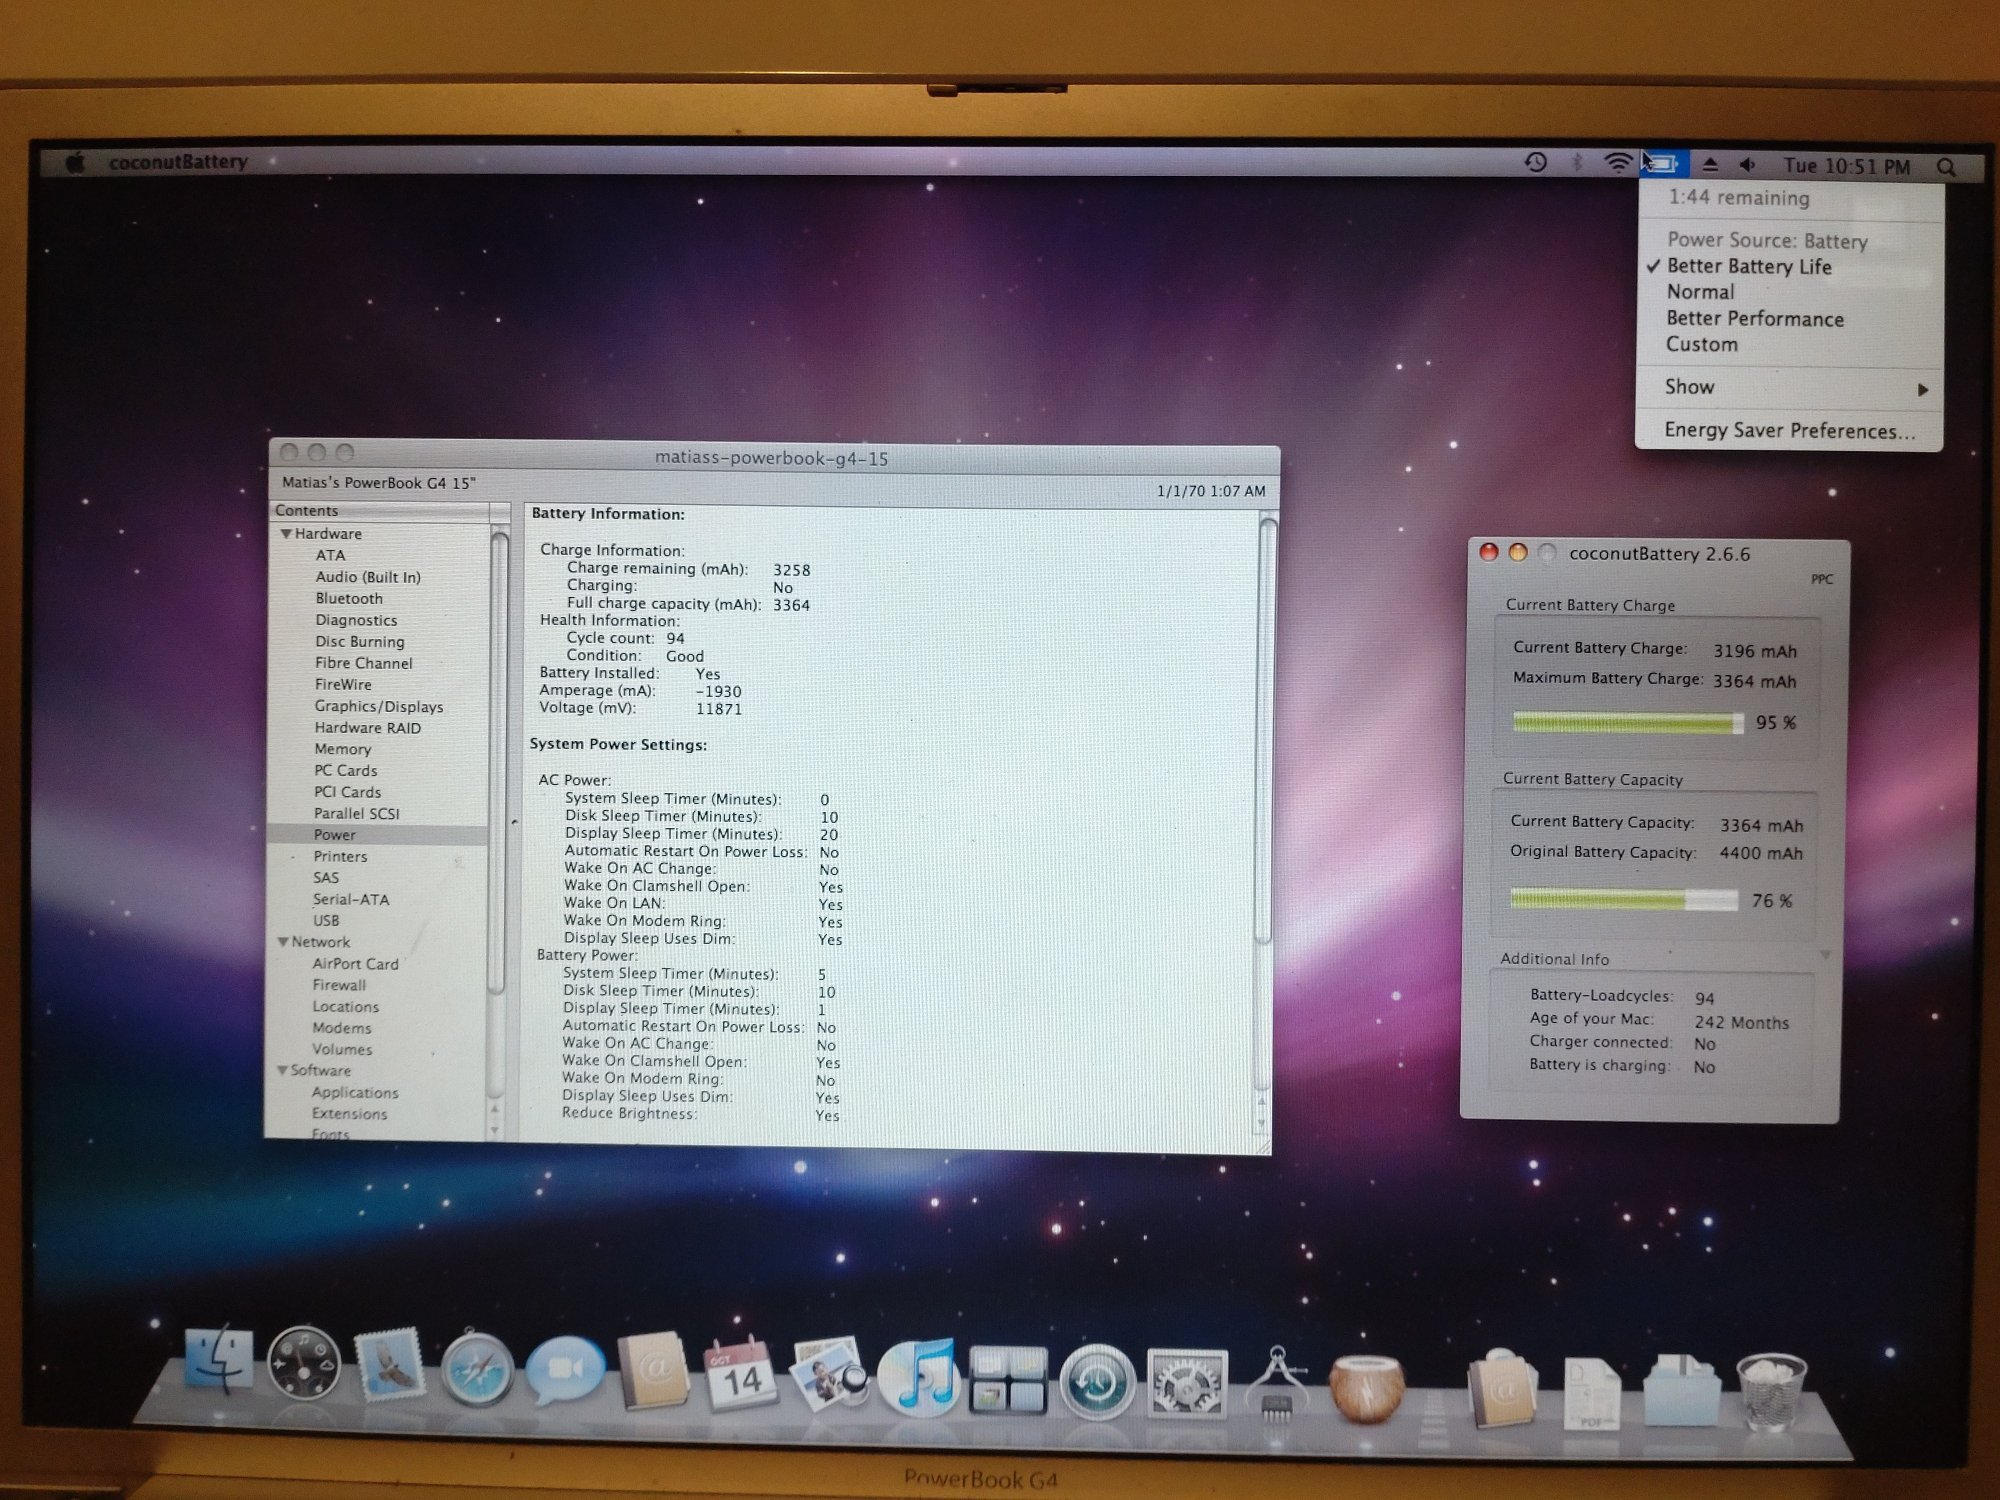Select Disc Burning in sidebar
Viewport: 2000px width, 1500px height.
(360, 642)
